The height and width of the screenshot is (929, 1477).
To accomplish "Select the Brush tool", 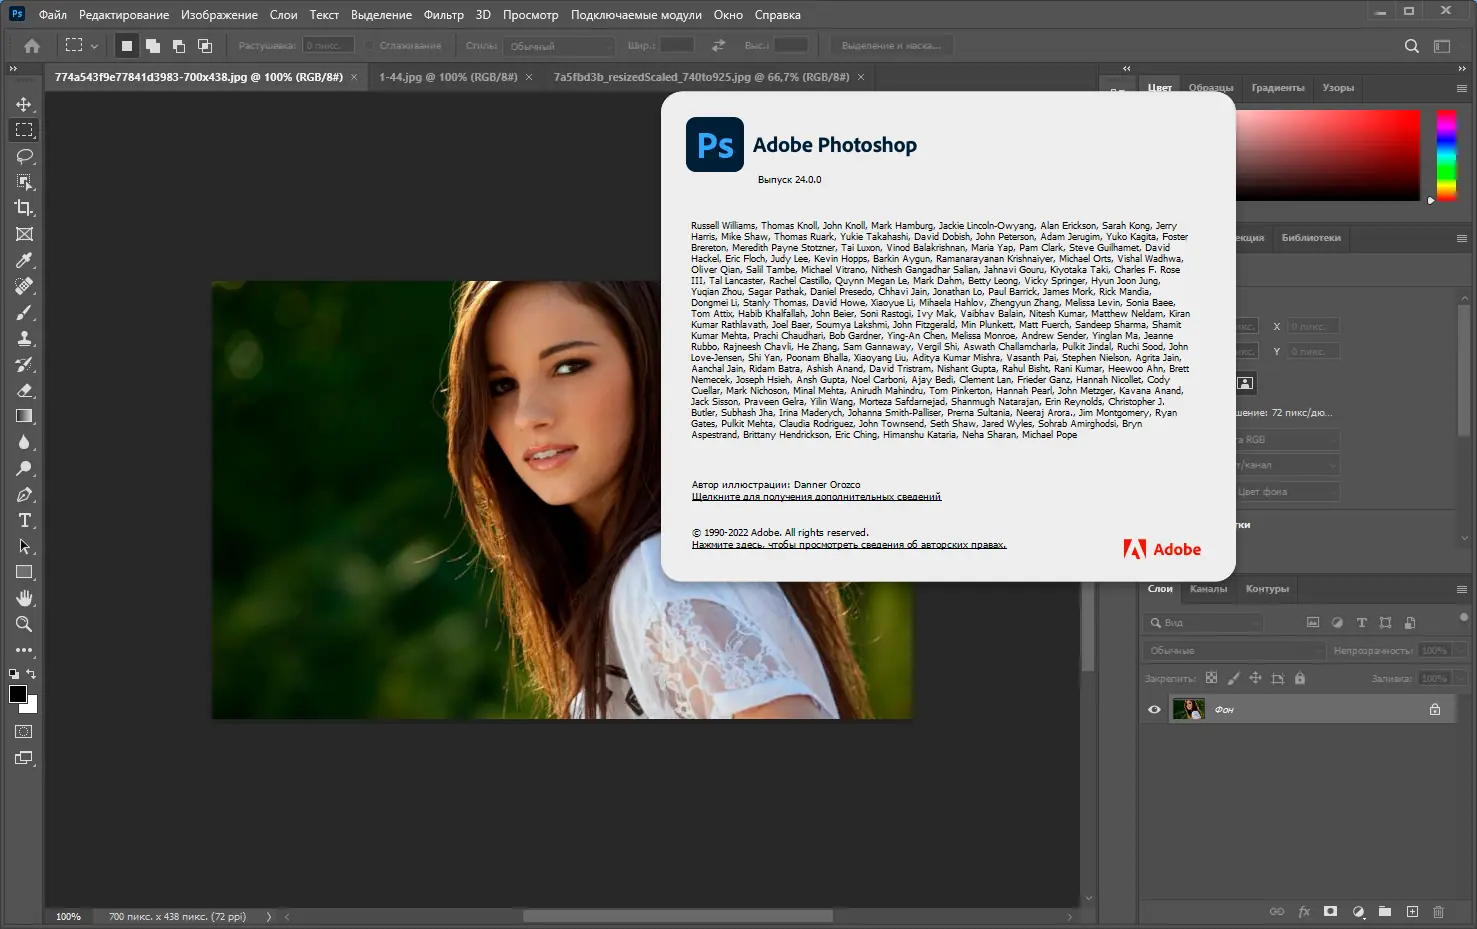I will click(24, 312).
